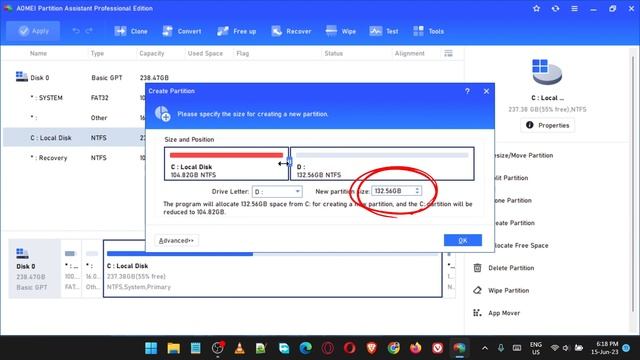Open the clock showing 6:18 PM
640x360 pixels.
(604, 348)
